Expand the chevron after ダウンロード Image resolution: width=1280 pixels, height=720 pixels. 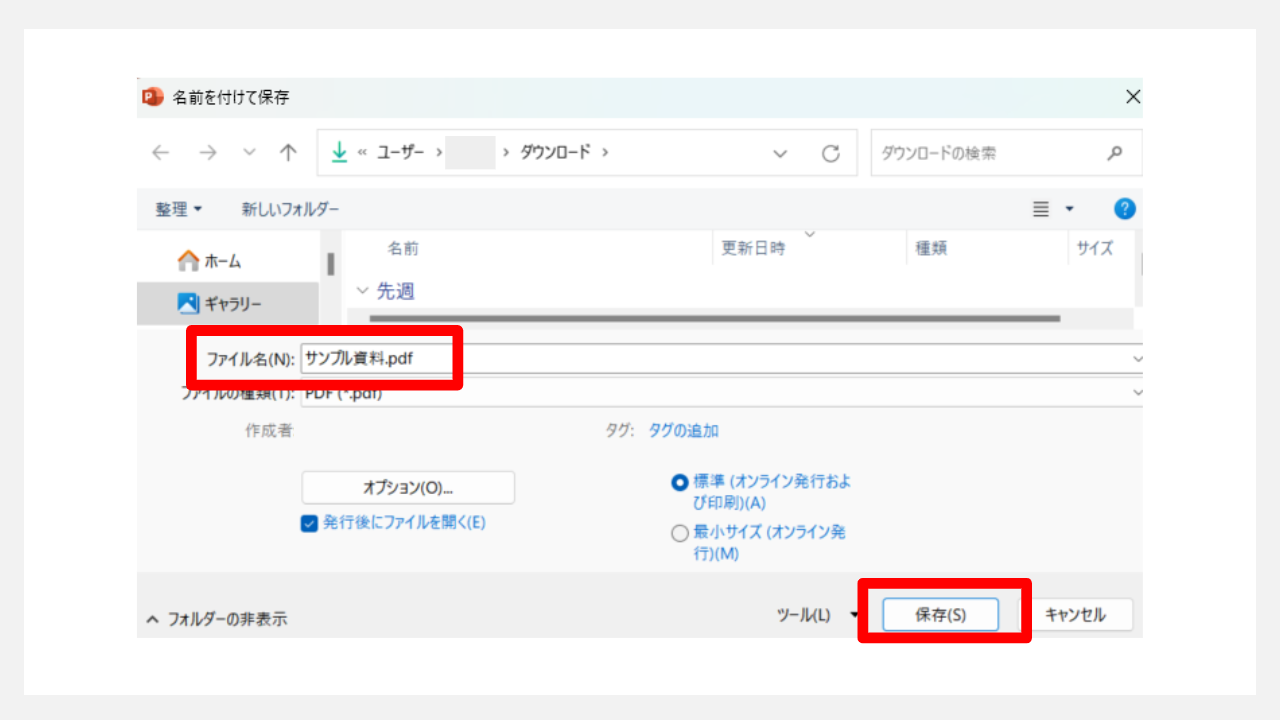click(605, 153)
